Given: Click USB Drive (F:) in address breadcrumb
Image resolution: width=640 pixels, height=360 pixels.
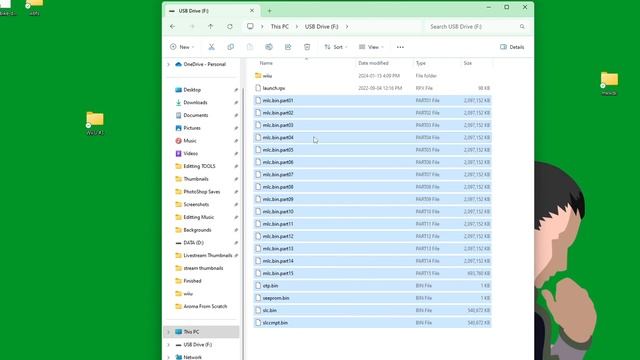Looking at the screenshot, I should click(x=322, y=27).
